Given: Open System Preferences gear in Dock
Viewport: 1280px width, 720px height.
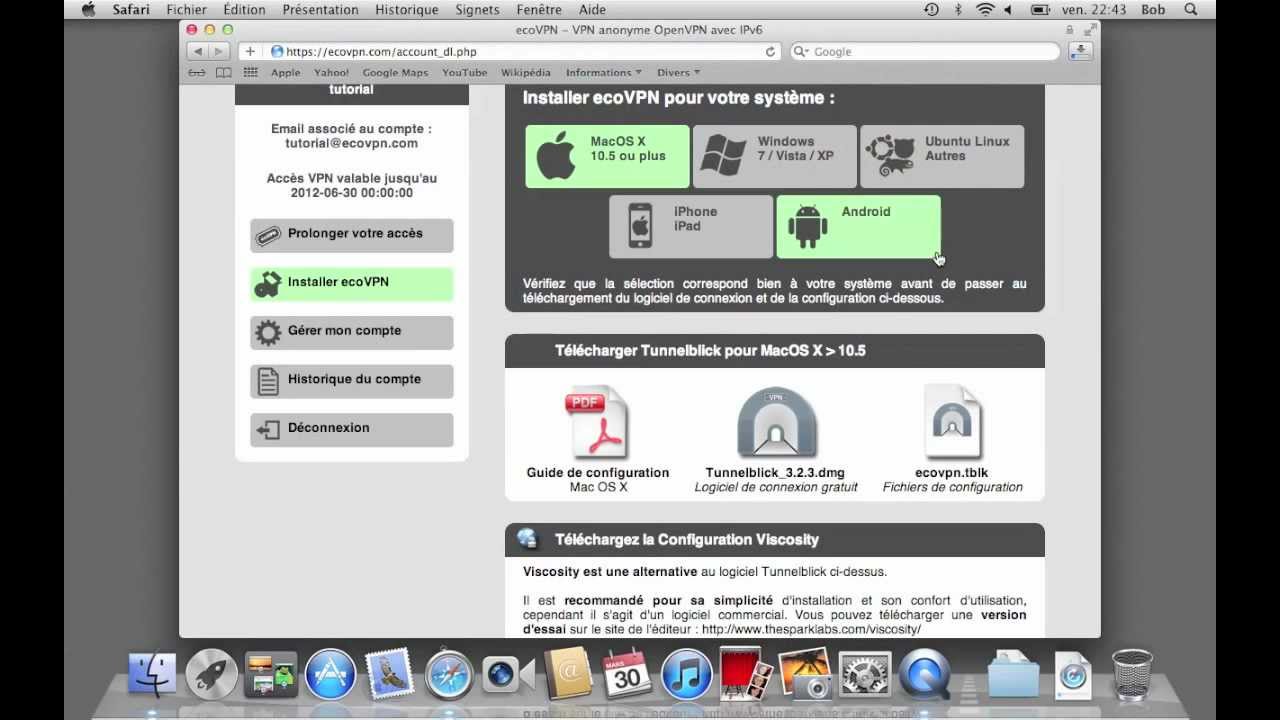Looking at the screenshot, I should click(x=865, y=674).
